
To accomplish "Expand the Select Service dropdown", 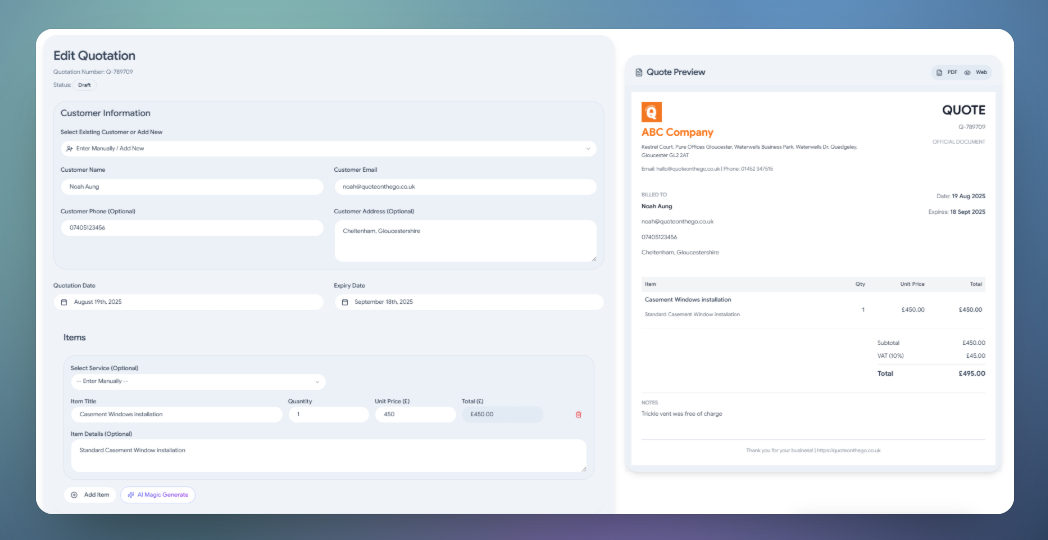I will pyautogui.click(x=199, y=382).
